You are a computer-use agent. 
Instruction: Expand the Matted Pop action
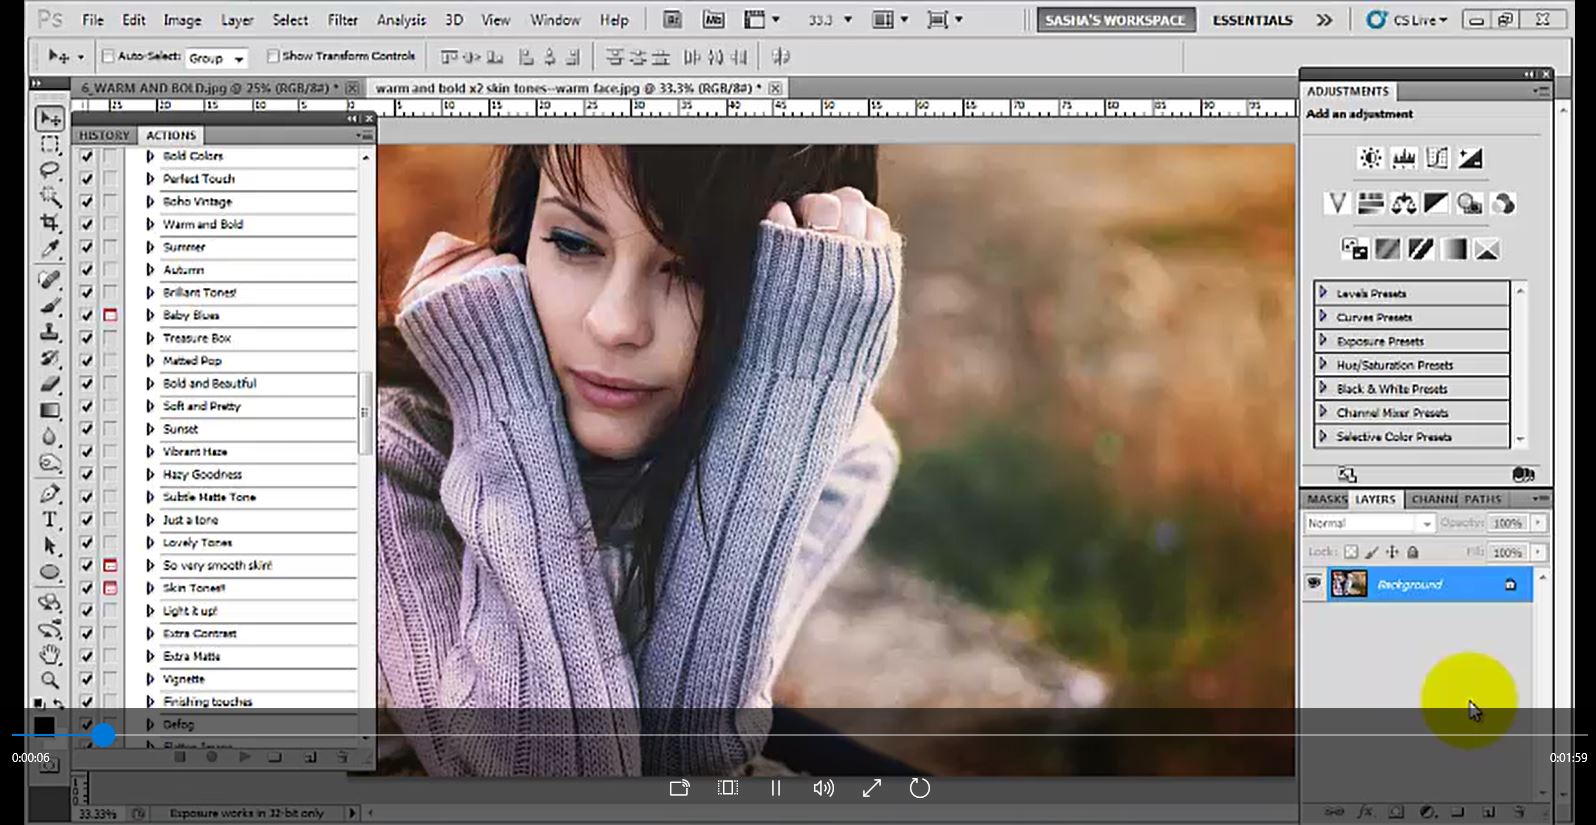(x=150, y=361)
